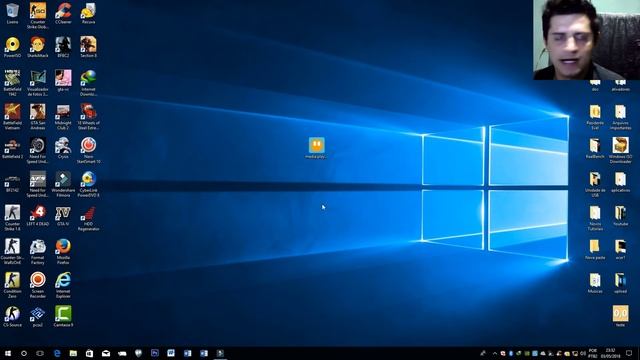
Task: Select the LEFT 4 DEAD shortcut
Action: point(38,216)
